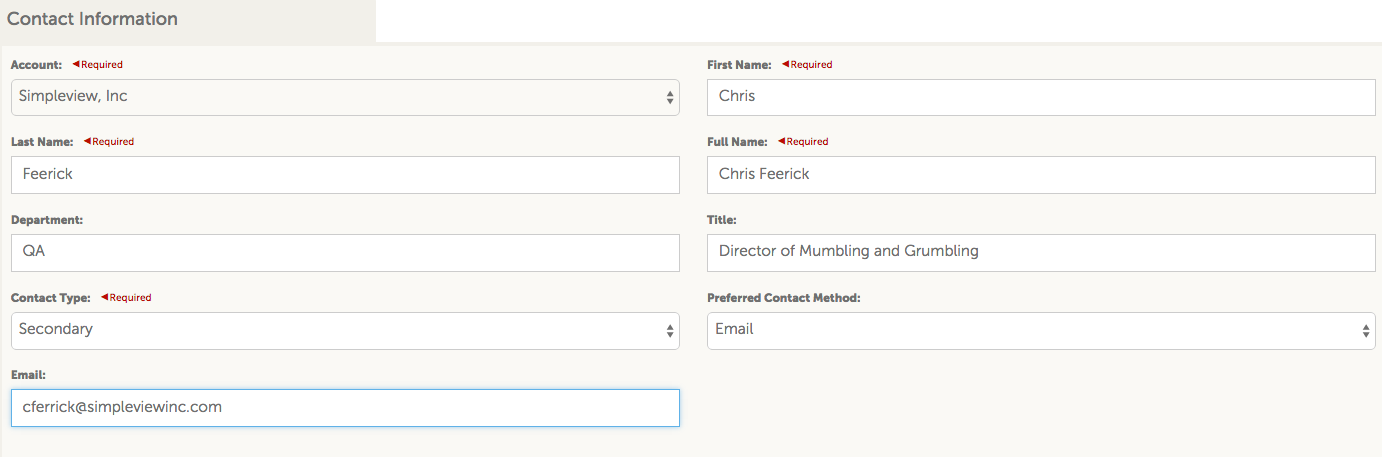This screenshot has width=1382, height=457.
Task: Click the Required marker next to Contact Type
Action: tap(127, 298)
